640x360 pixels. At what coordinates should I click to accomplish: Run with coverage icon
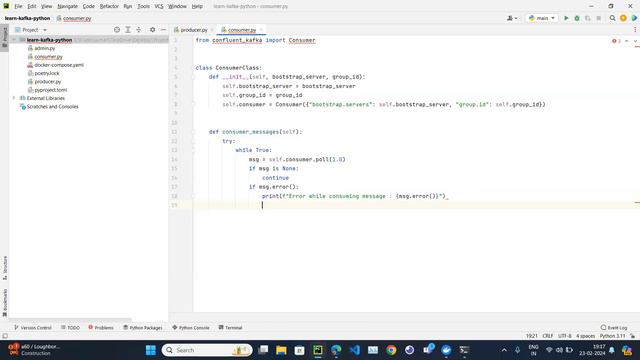tap(588, 18)
